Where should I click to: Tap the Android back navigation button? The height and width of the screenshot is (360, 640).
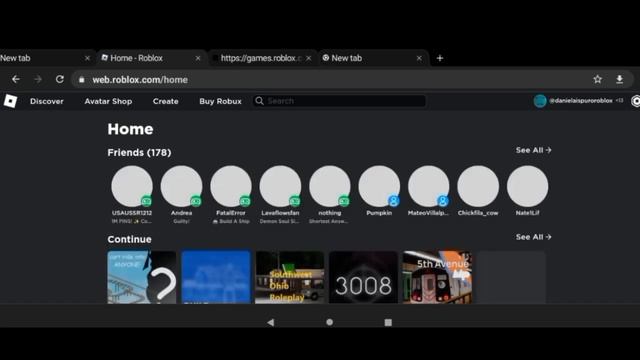(270, 322)
